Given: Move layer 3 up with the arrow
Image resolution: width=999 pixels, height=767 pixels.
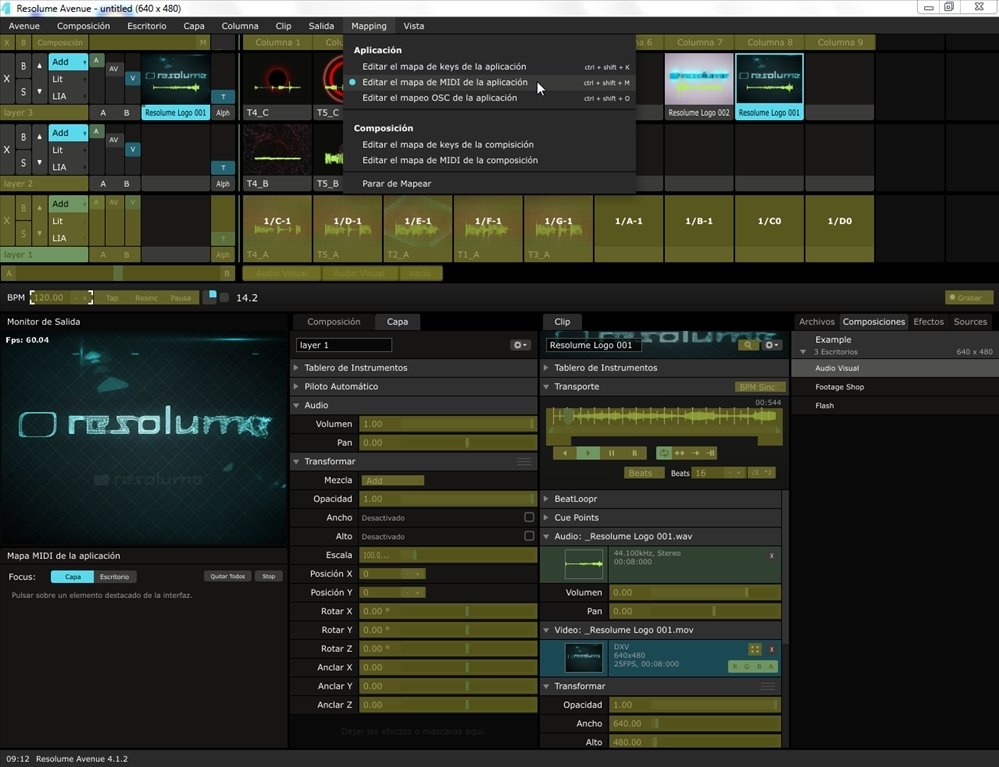Looking at the screenshot, I should pos(40,66).
